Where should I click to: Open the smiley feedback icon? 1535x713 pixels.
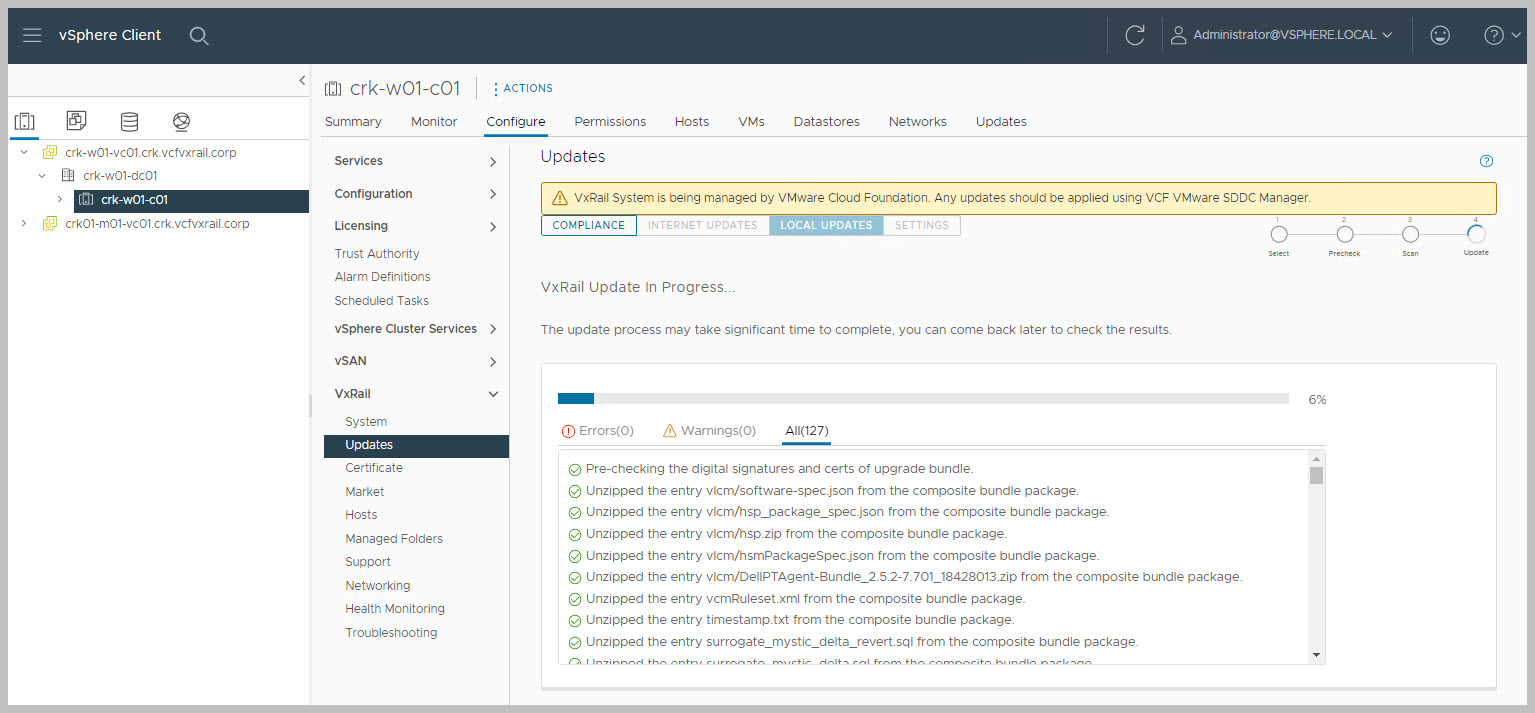[x=1439, y=36]
